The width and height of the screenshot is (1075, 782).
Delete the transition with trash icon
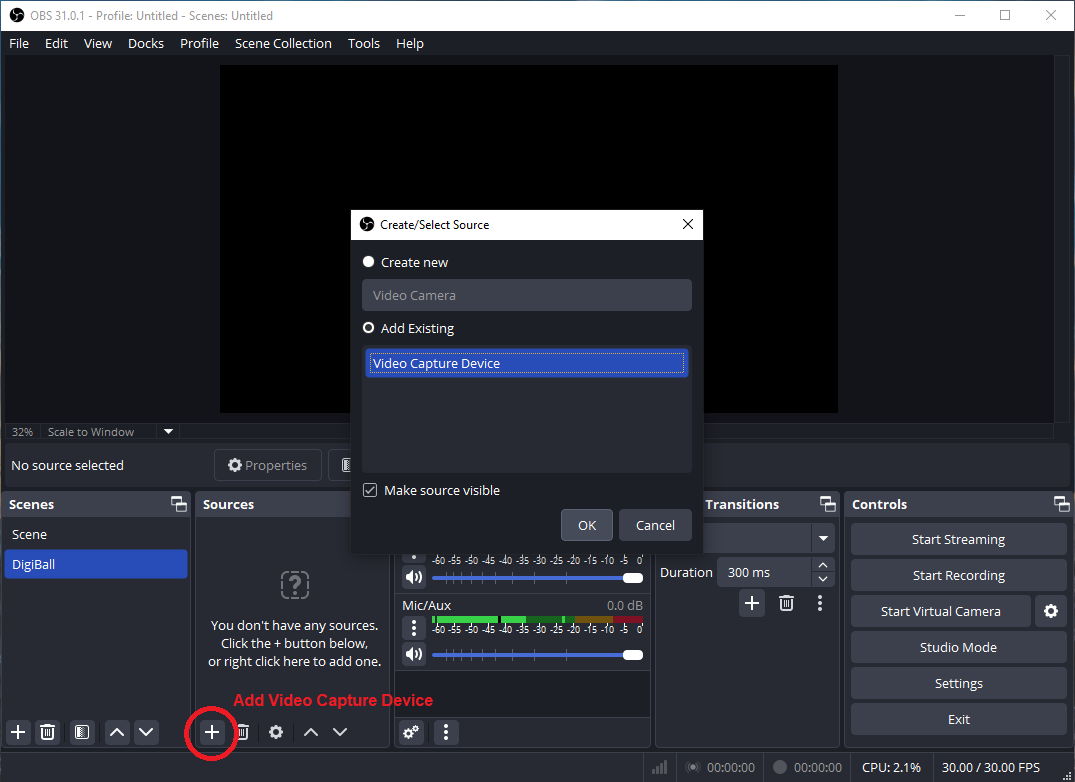click(x=786, y=603)
